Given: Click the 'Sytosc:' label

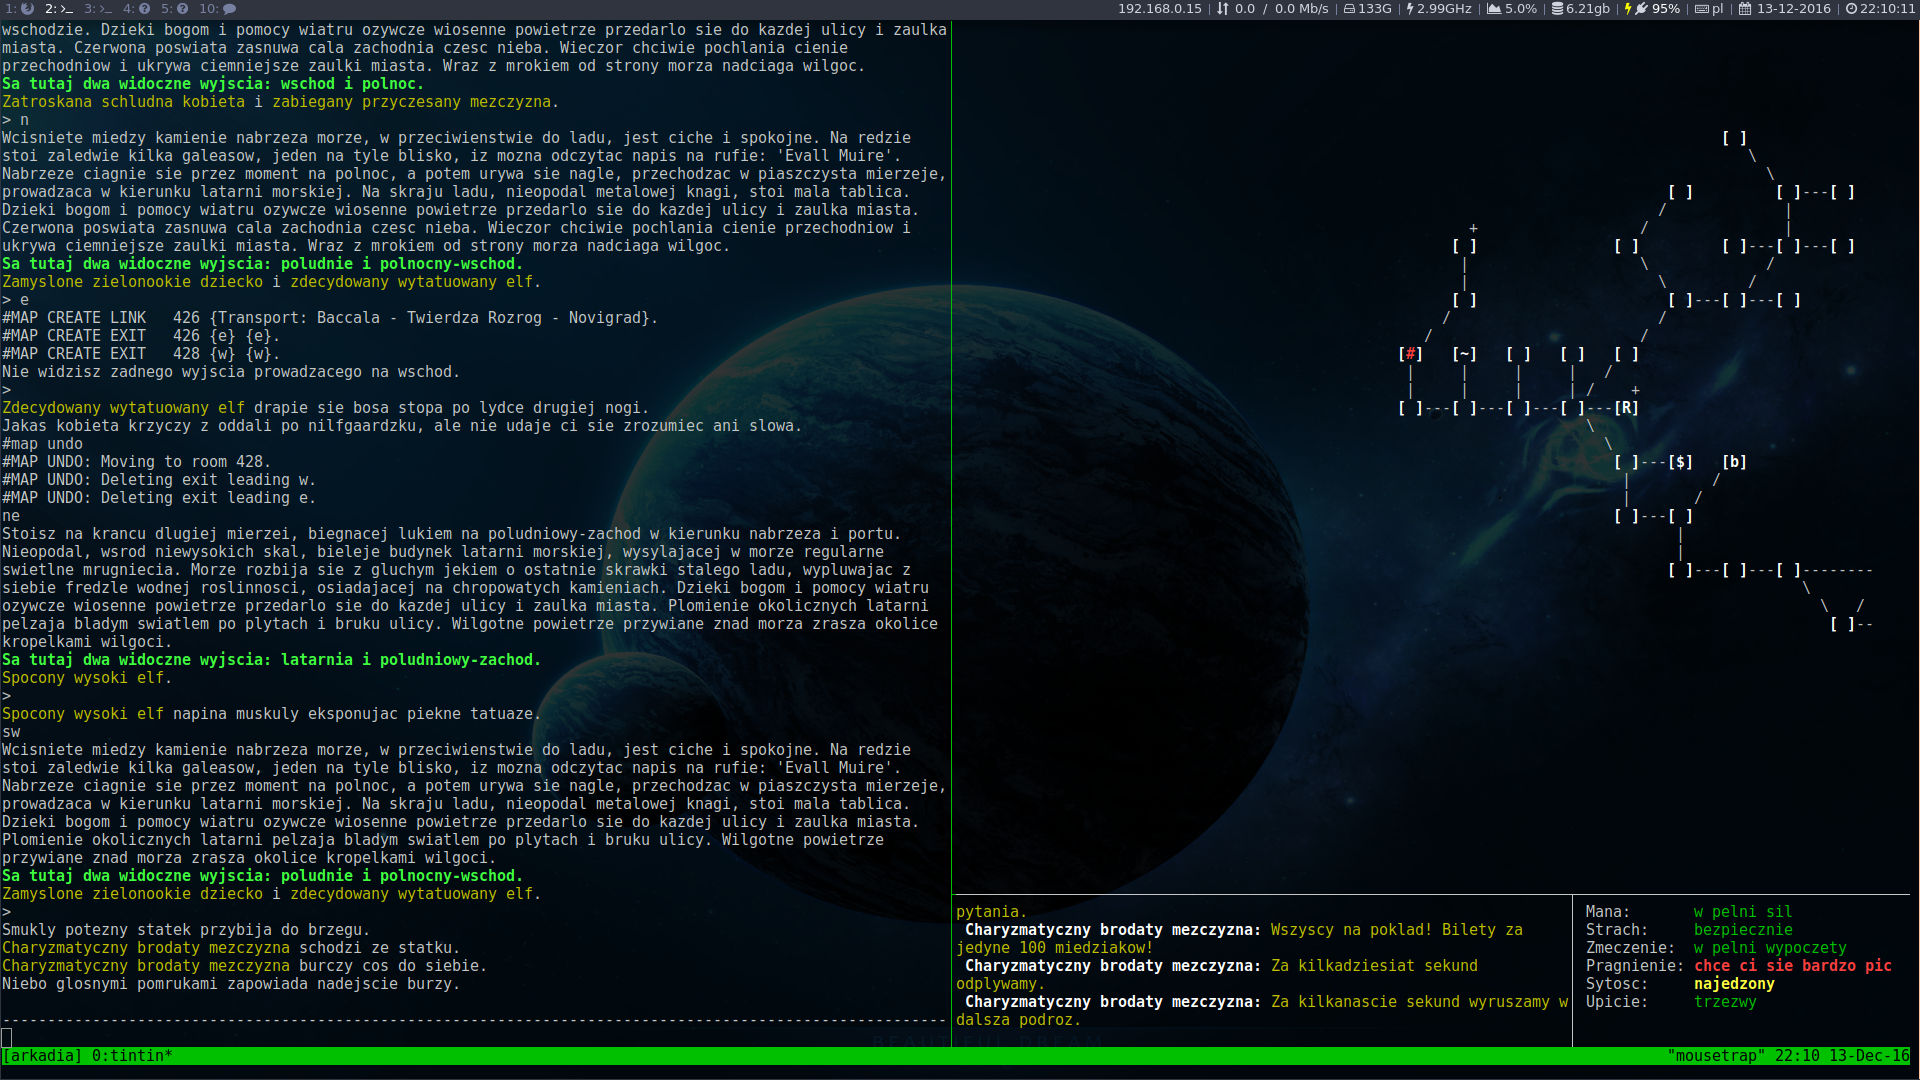Looking at the screenshot, I should coord(1617,984).
